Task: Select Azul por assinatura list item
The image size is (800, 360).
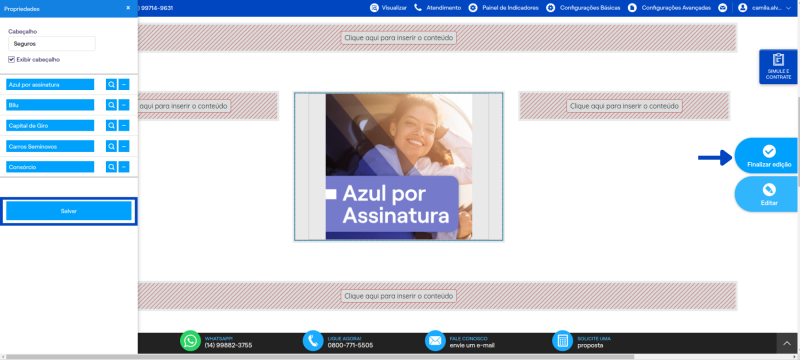Action: click(50, 85)
